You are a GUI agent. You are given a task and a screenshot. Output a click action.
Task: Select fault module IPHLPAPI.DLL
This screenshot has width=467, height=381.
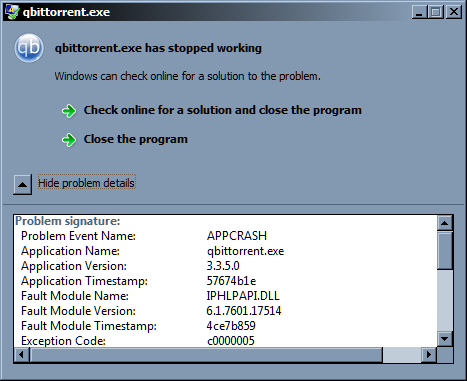(243, 296)
